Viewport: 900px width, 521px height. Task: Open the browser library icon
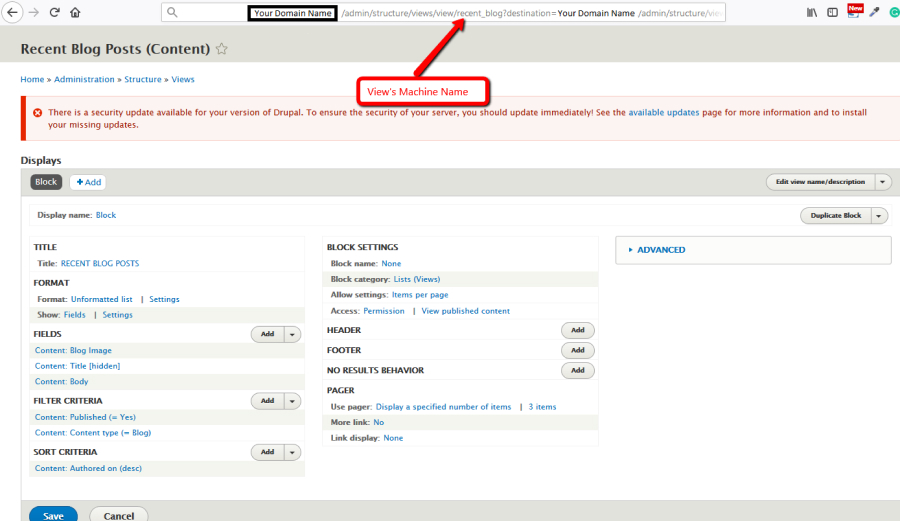pyautogui.click(x=812, y=12)
